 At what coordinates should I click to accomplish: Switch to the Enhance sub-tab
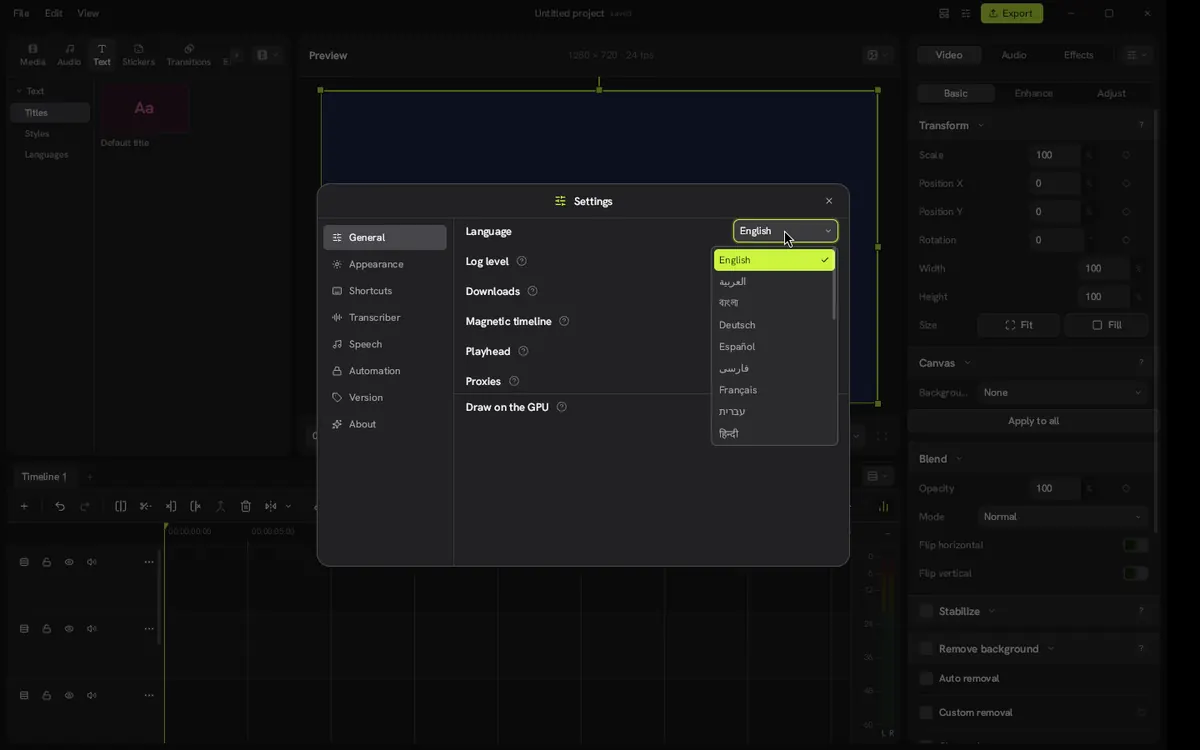click(x=1033, y=93)
